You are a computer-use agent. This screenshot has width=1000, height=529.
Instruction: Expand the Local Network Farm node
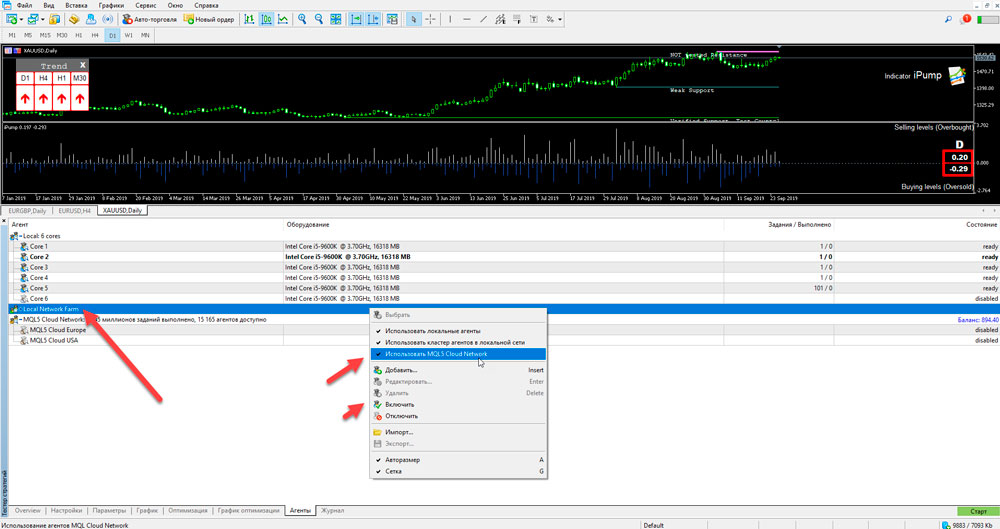pyautogui.click(x=20, y=309)
